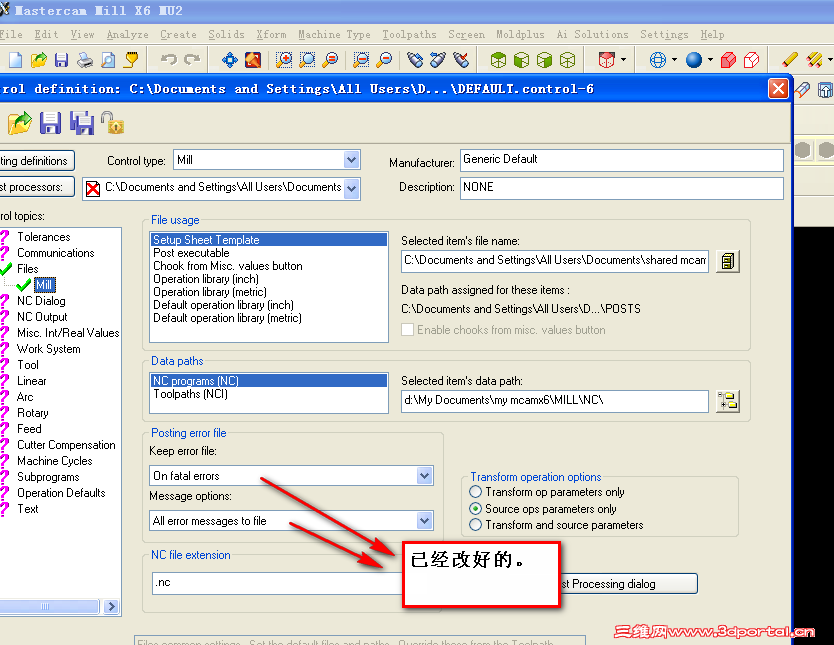Open the post processors path dropdown
The height and width of the screenshot is (645, 834).
(352, 188)
